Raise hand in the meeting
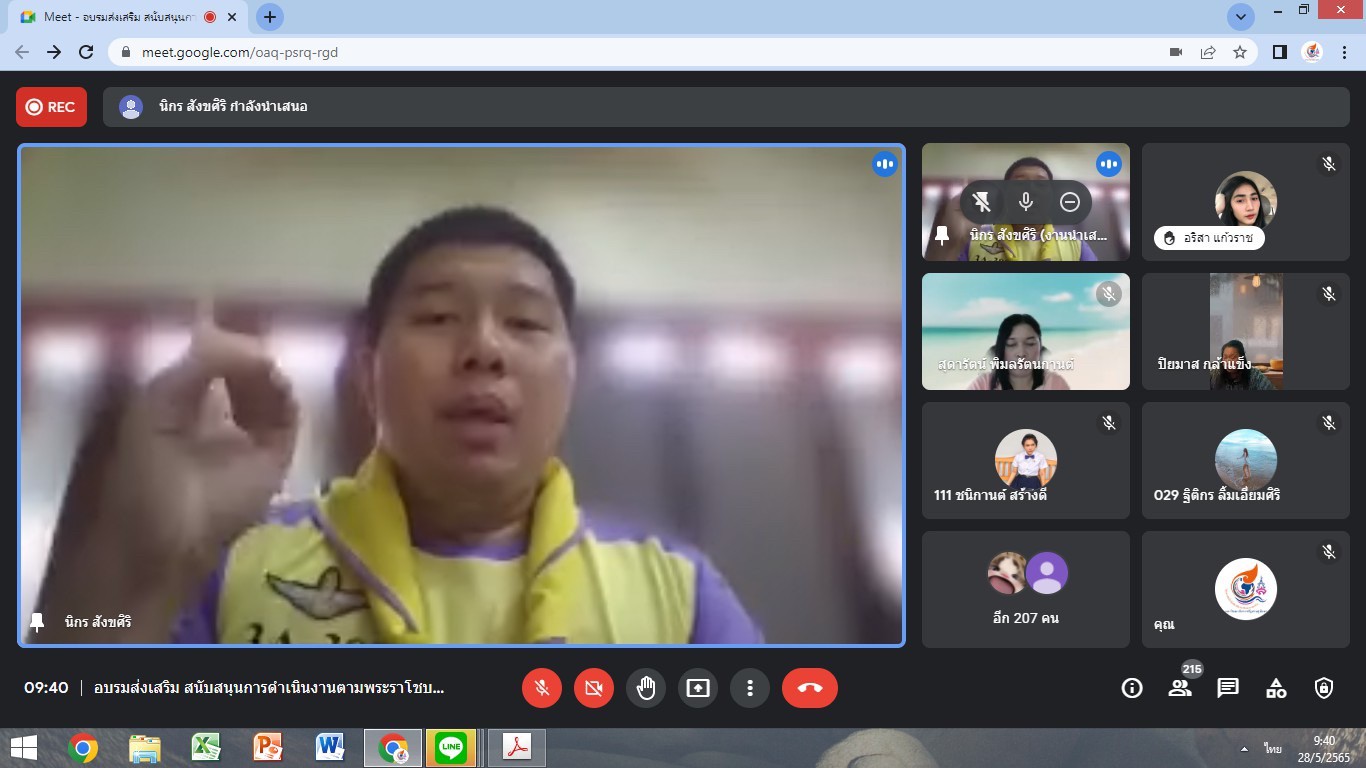 (x=646, y=688)
